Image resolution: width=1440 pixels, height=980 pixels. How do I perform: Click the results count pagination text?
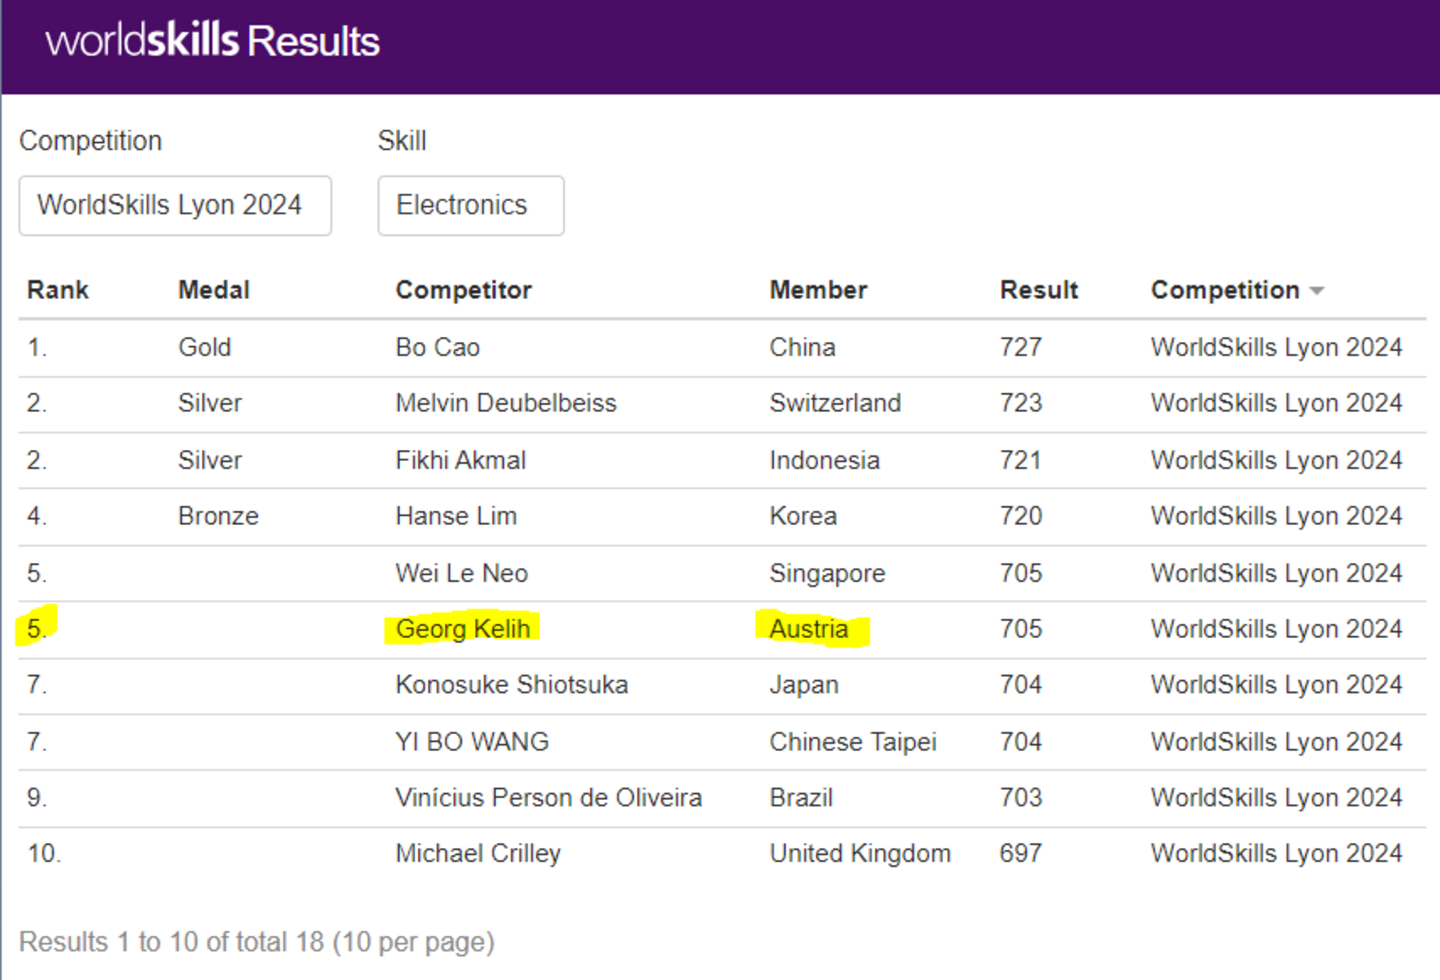257,942
